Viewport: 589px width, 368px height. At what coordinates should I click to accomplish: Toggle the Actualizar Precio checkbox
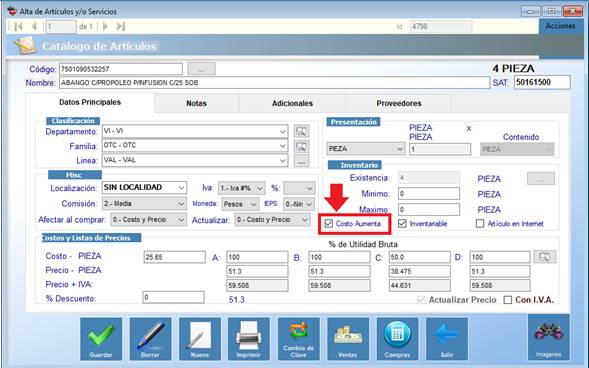coord(421,300)
